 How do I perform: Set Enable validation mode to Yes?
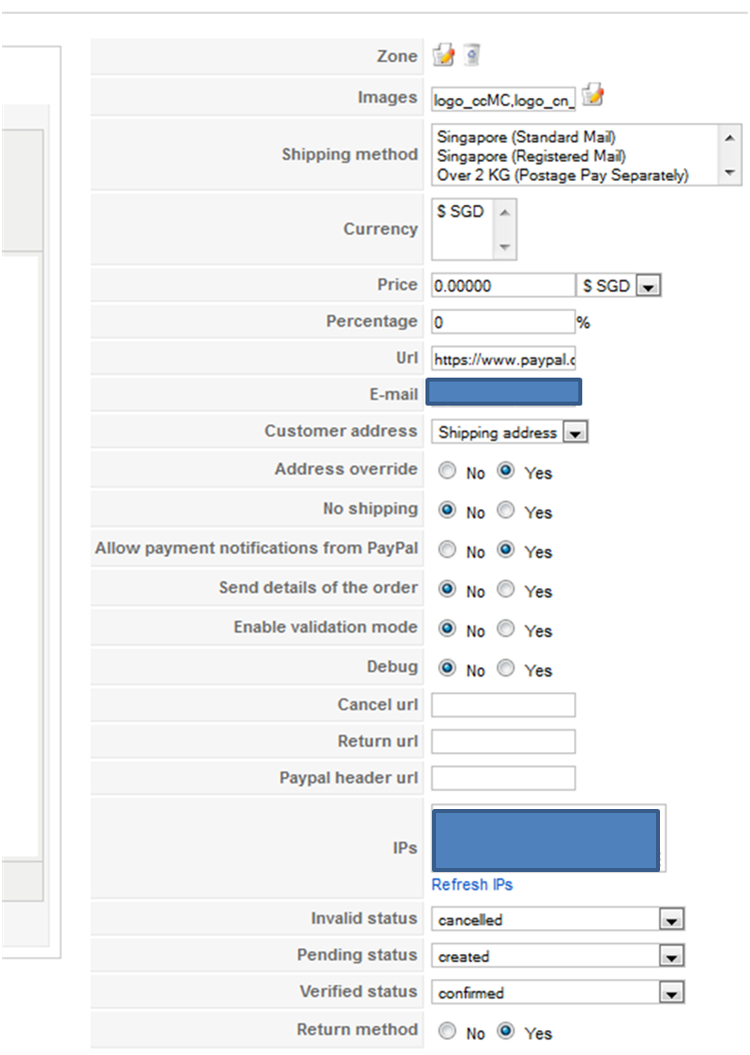pyautogui.click(x=506, y=628)
